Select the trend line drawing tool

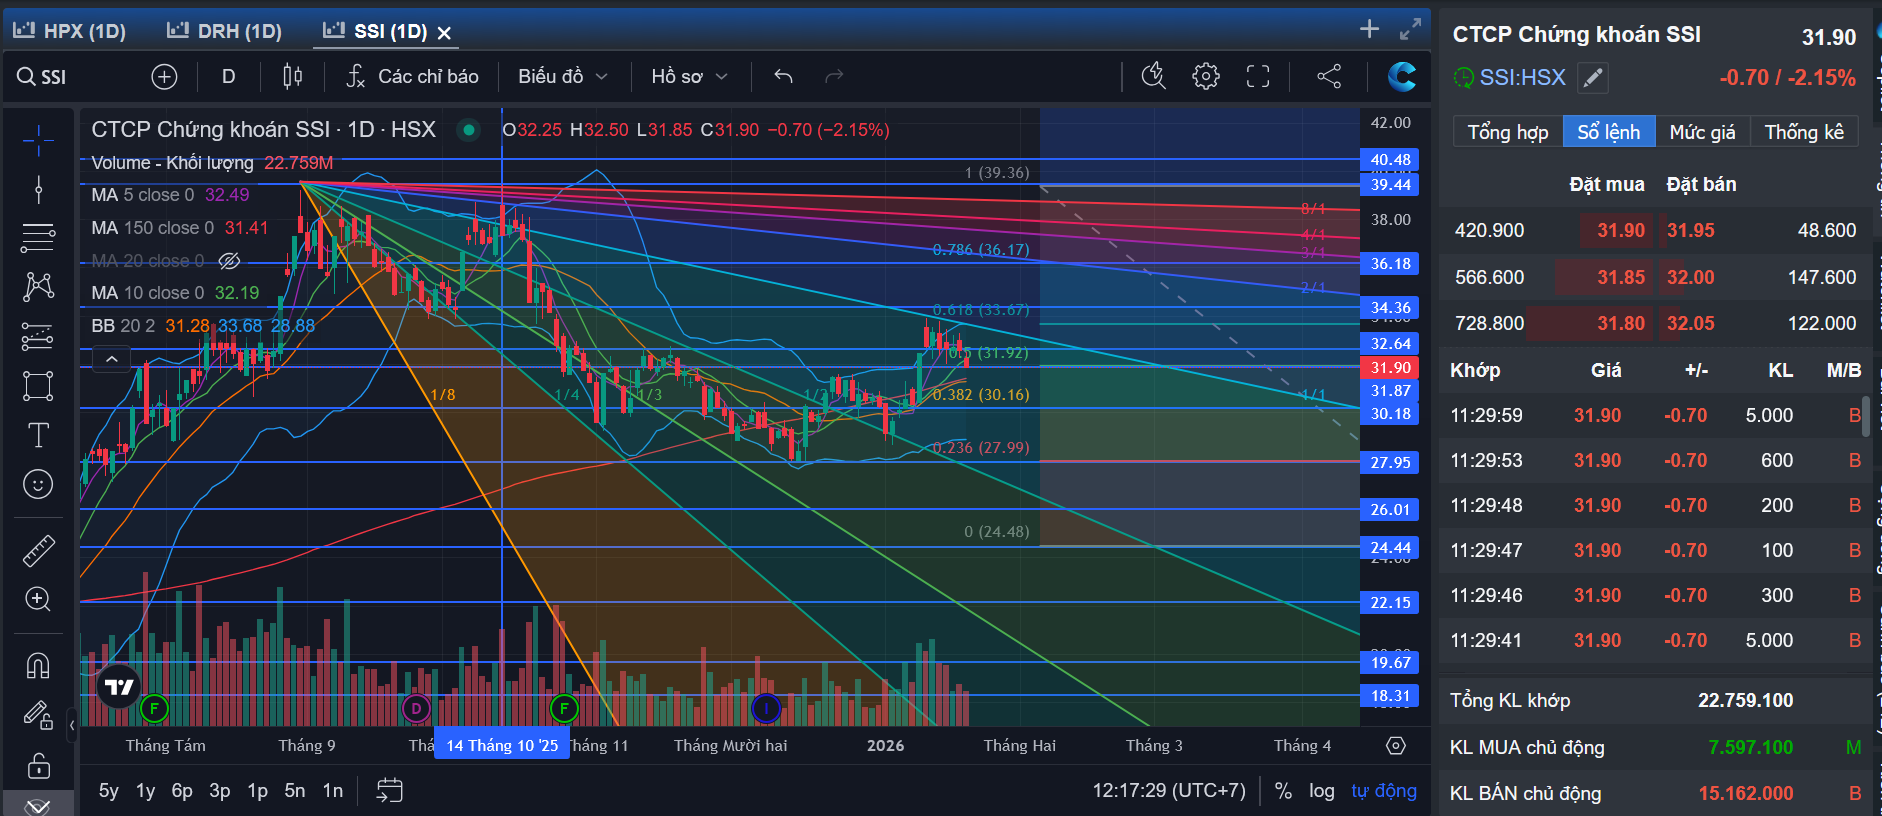38,189
